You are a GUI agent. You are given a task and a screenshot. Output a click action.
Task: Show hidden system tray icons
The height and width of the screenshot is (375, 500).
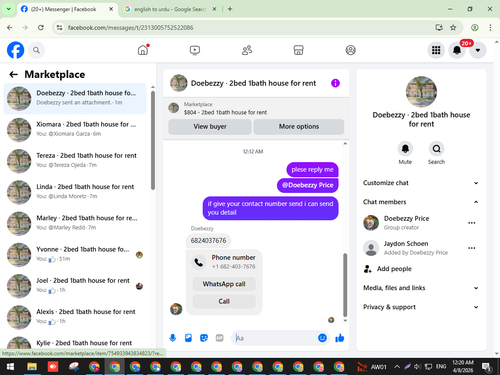(397, 367)
